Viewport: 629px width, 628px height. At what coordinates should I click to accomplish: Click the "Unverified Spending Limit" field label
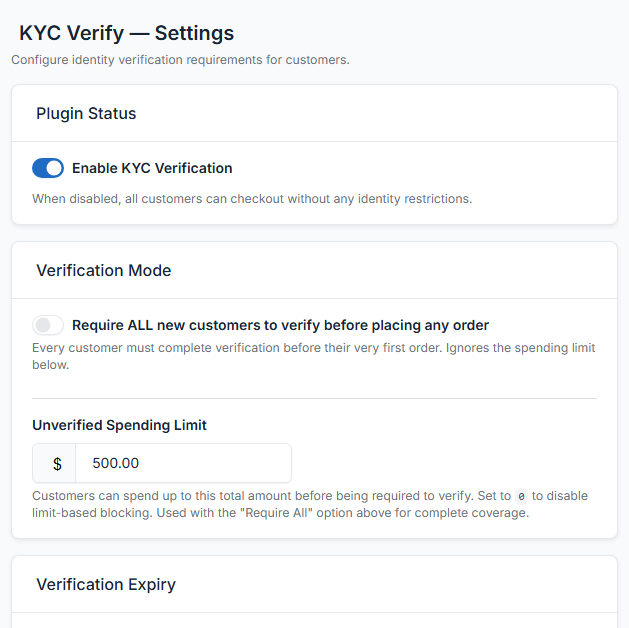tap(119, 425)
